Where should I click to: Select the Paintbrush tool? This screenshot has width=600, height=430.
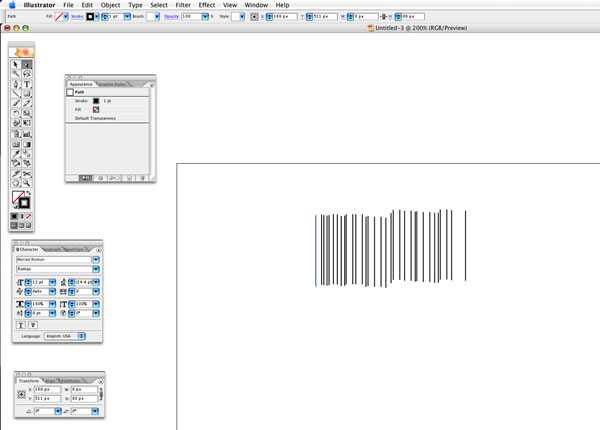pos(16,103)
